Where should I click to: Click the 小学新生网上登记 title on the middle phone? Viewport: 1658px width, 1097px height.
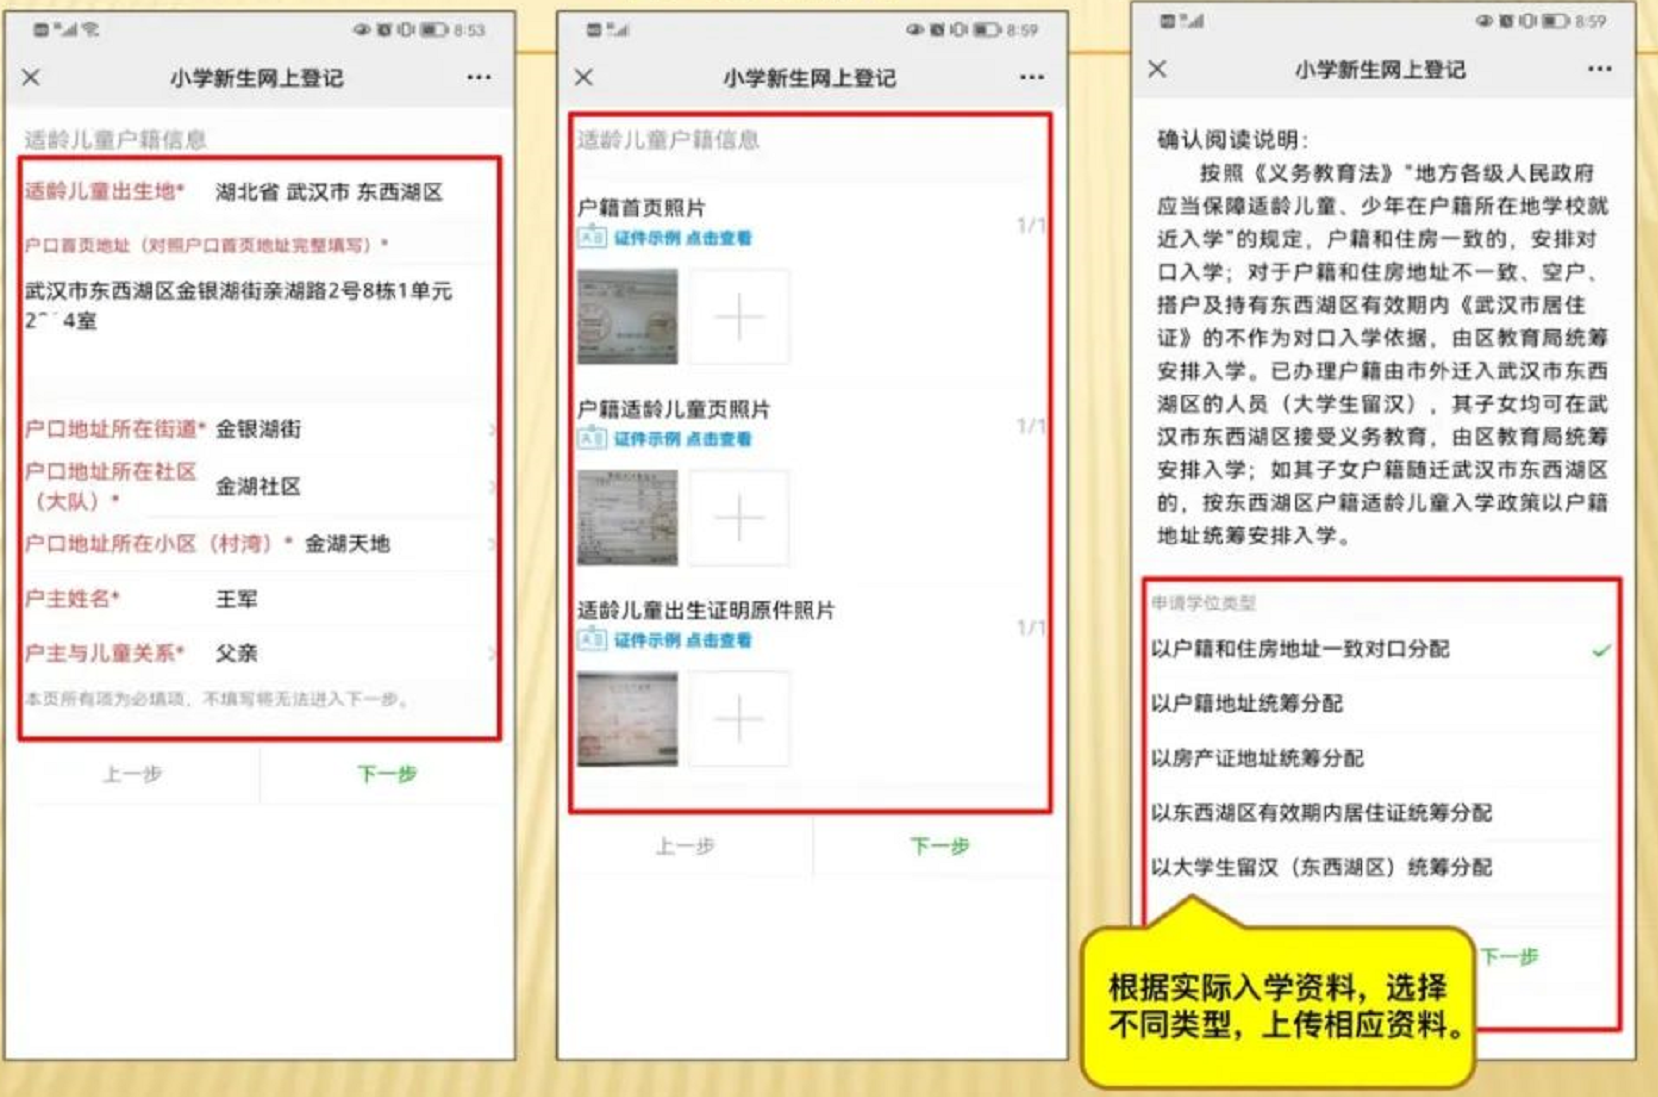pos(810,78)
